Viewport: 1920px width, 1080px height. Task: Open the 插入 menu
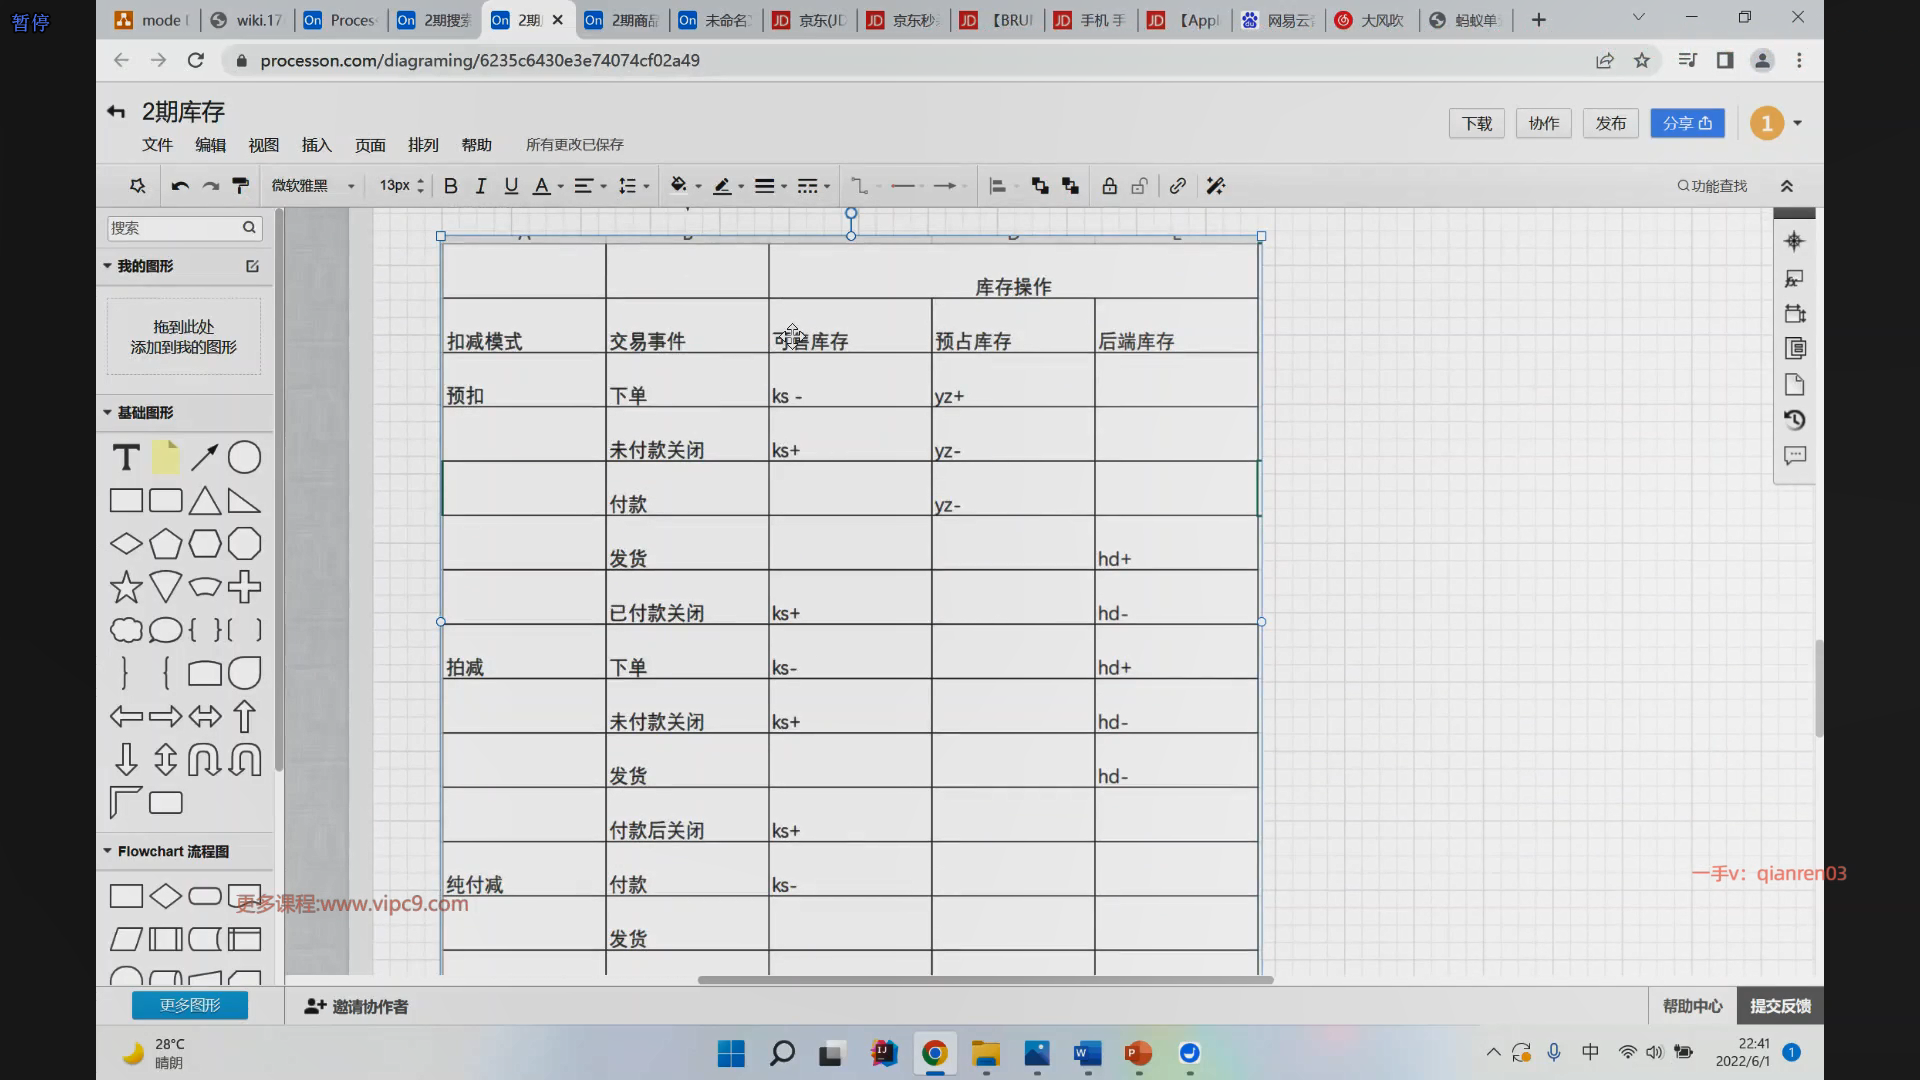(316, 145)
